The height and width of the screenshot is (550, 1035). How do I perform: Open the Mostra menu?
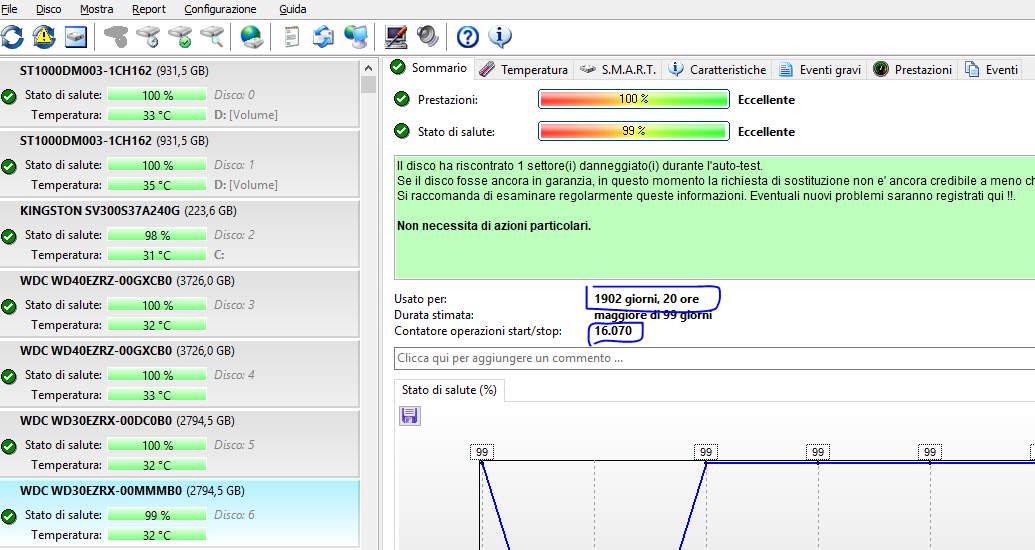[x=96, y=9]
